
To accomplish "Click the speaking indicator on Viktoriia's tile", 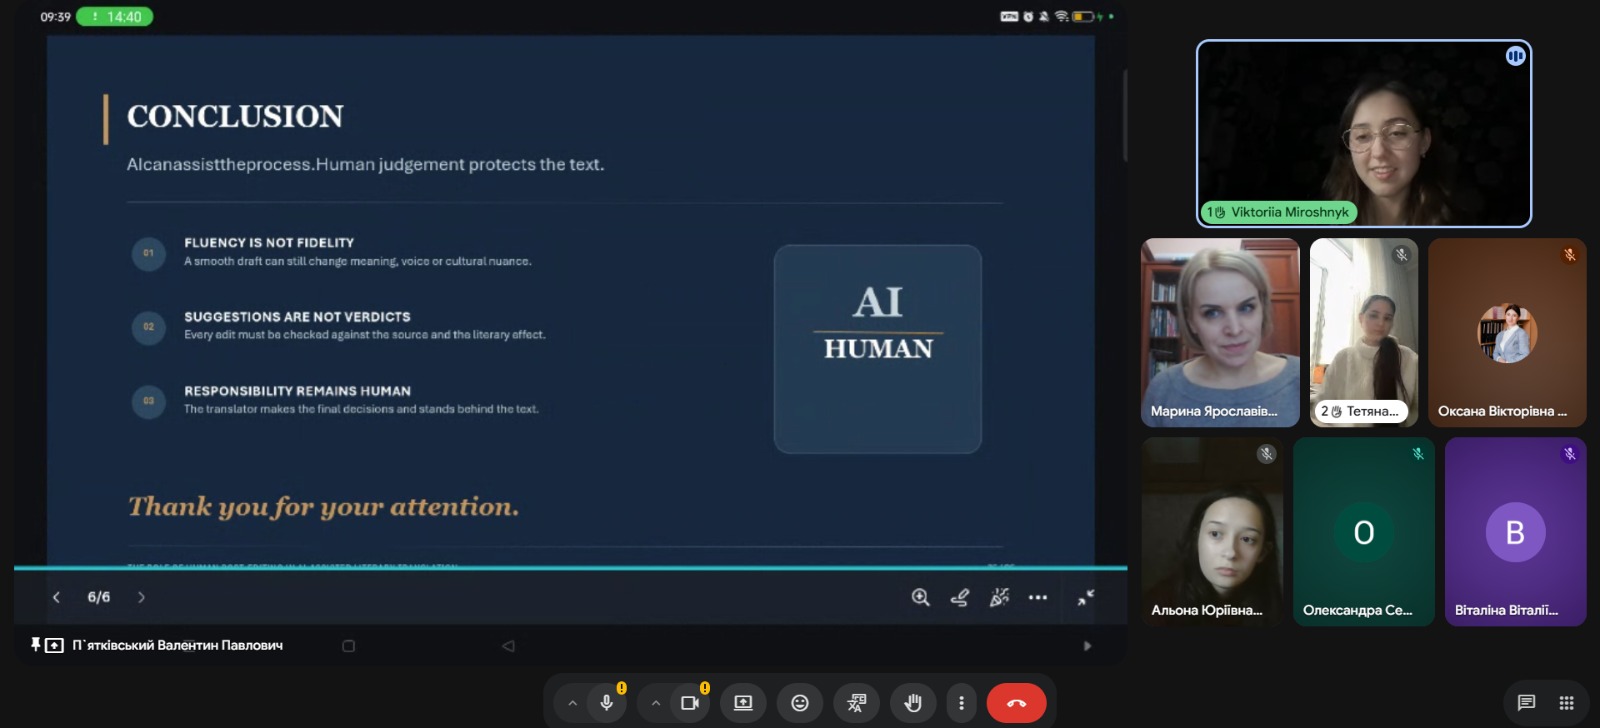I will [1515, 56].
